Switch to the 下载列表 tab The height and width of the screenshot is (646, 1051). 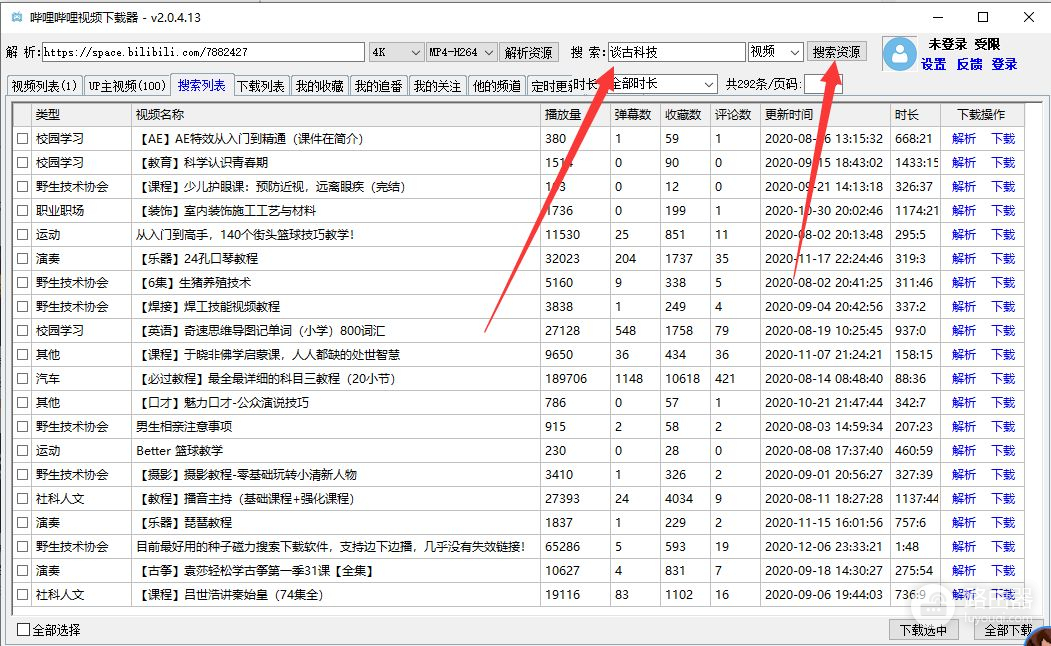tap(260, 86)
